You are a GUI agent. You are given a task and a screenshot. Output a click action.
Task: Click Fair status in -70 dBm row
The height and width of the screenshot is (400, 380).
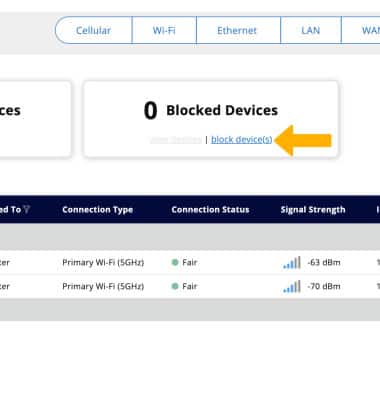pos(190,286)
